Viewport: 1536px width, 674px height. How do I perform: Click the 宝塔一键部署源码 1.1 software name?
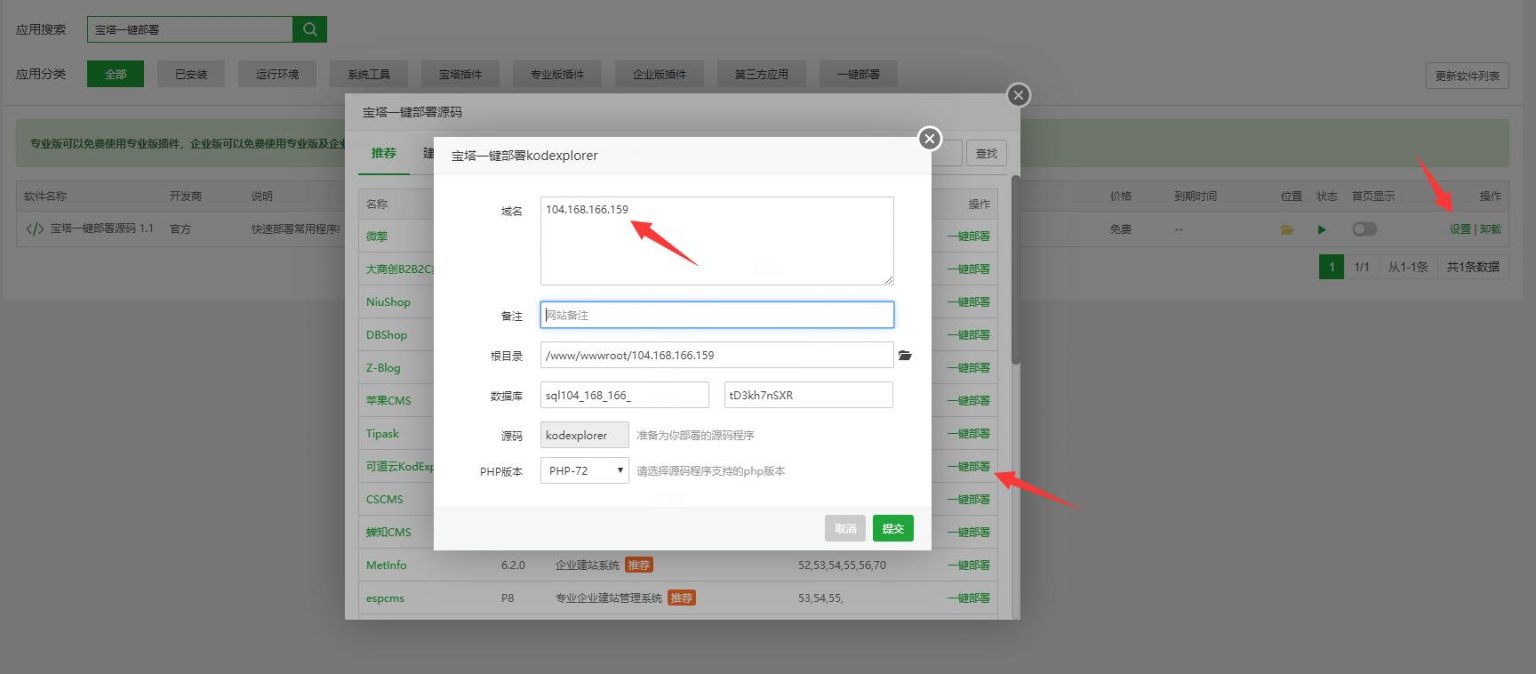tap(102, 229)
